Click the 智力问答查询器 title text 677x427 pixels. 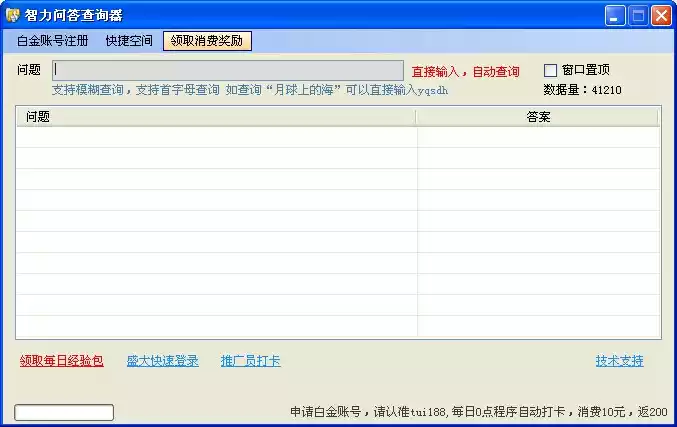coord(73,16)
